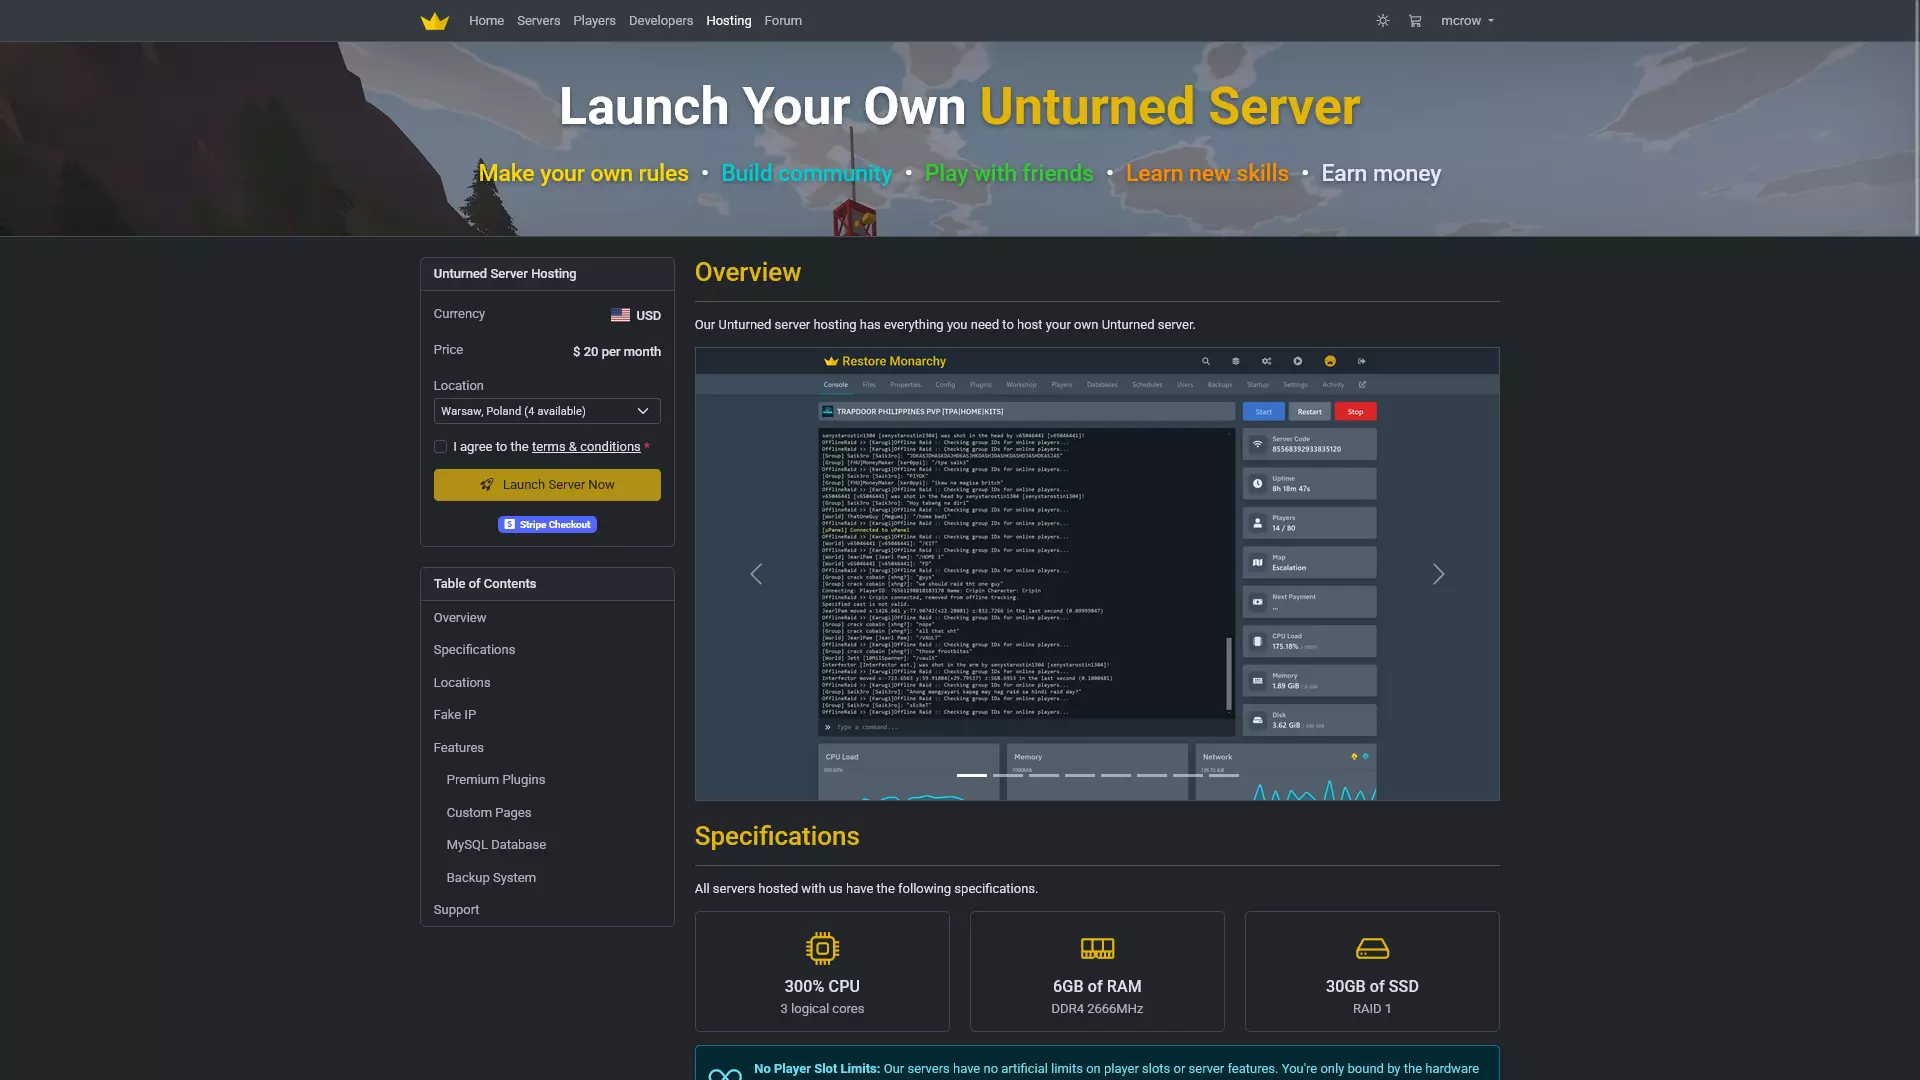Click the page vertical scrollbar

click(x=1915, y=118)
